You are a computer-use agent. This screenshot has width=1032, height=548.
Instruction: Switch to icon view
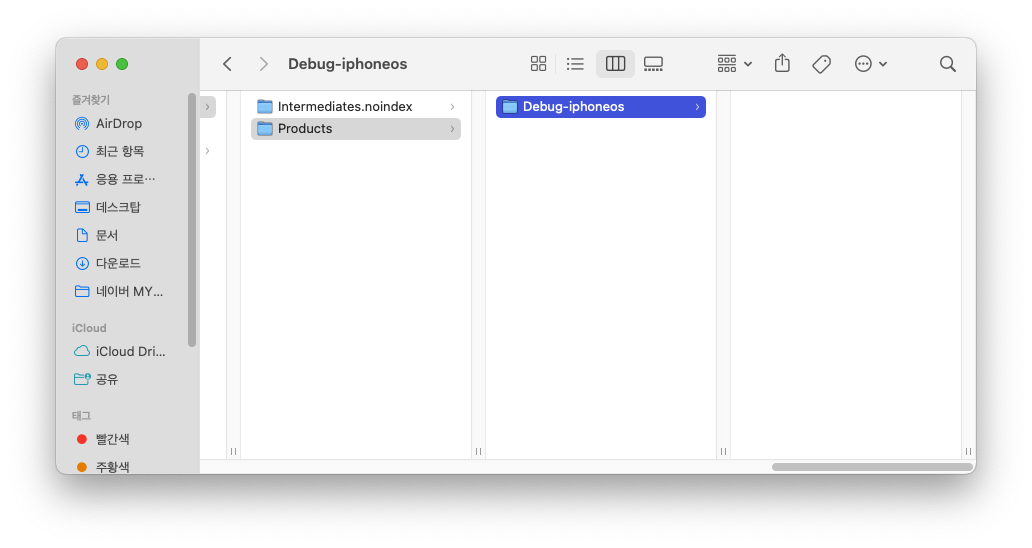pyautogui.click(x=538, y=64)
